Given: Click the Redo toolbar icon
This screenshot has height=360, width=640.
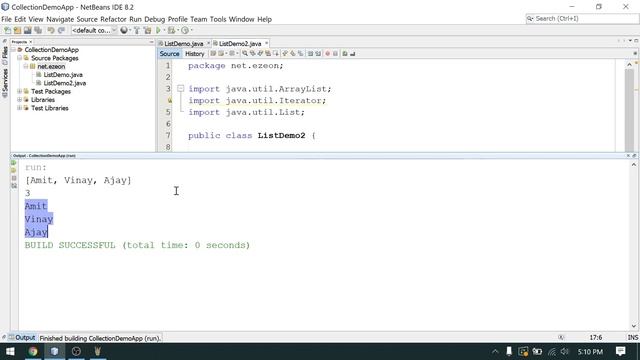Looking at the screenshot, I should click(x=61, y=30).
